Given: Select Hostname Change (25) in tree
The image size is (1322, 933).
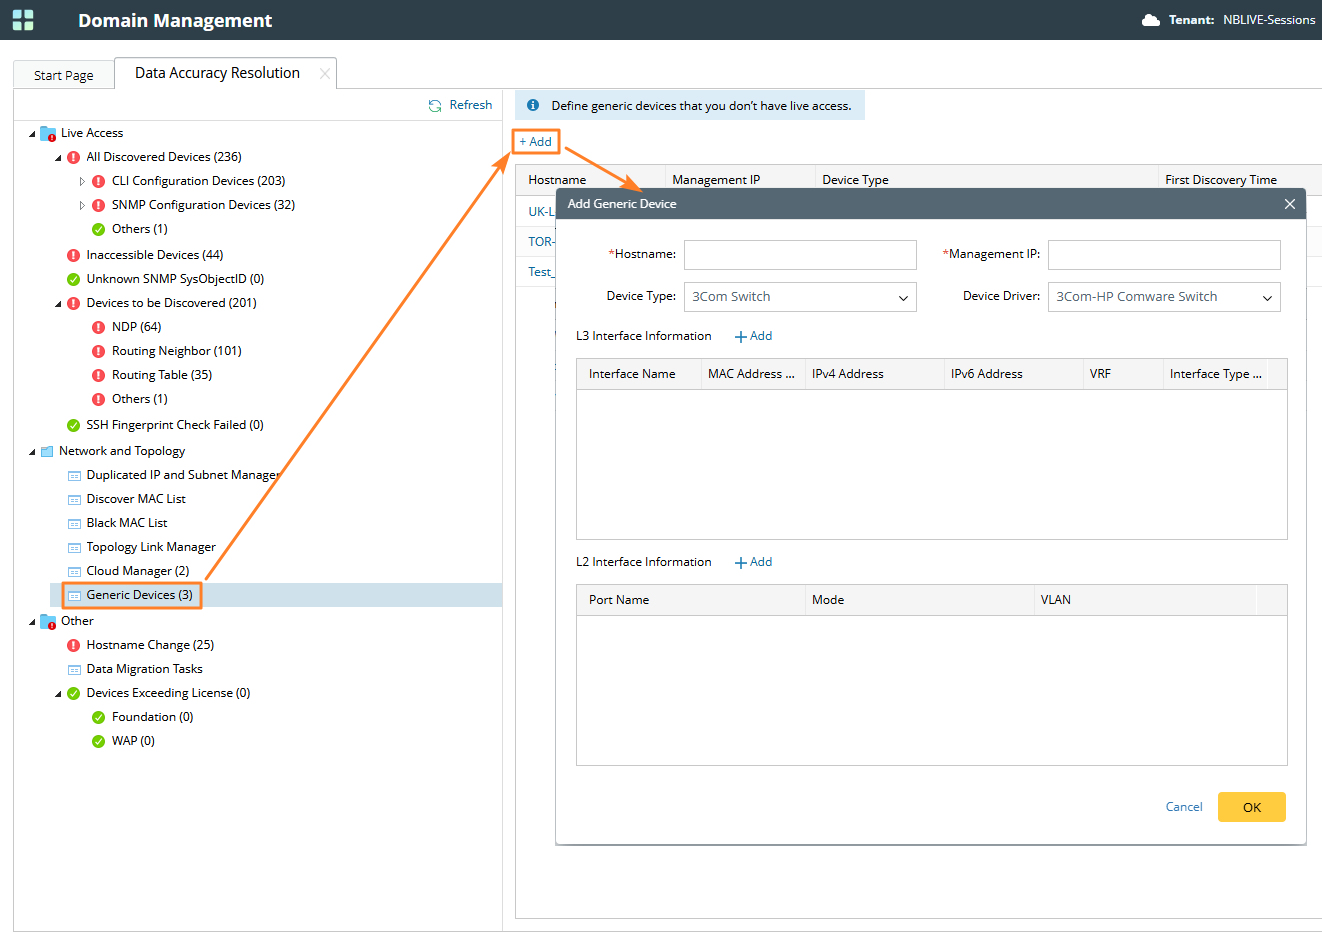Looking at the screenshot, I should 150,645.
